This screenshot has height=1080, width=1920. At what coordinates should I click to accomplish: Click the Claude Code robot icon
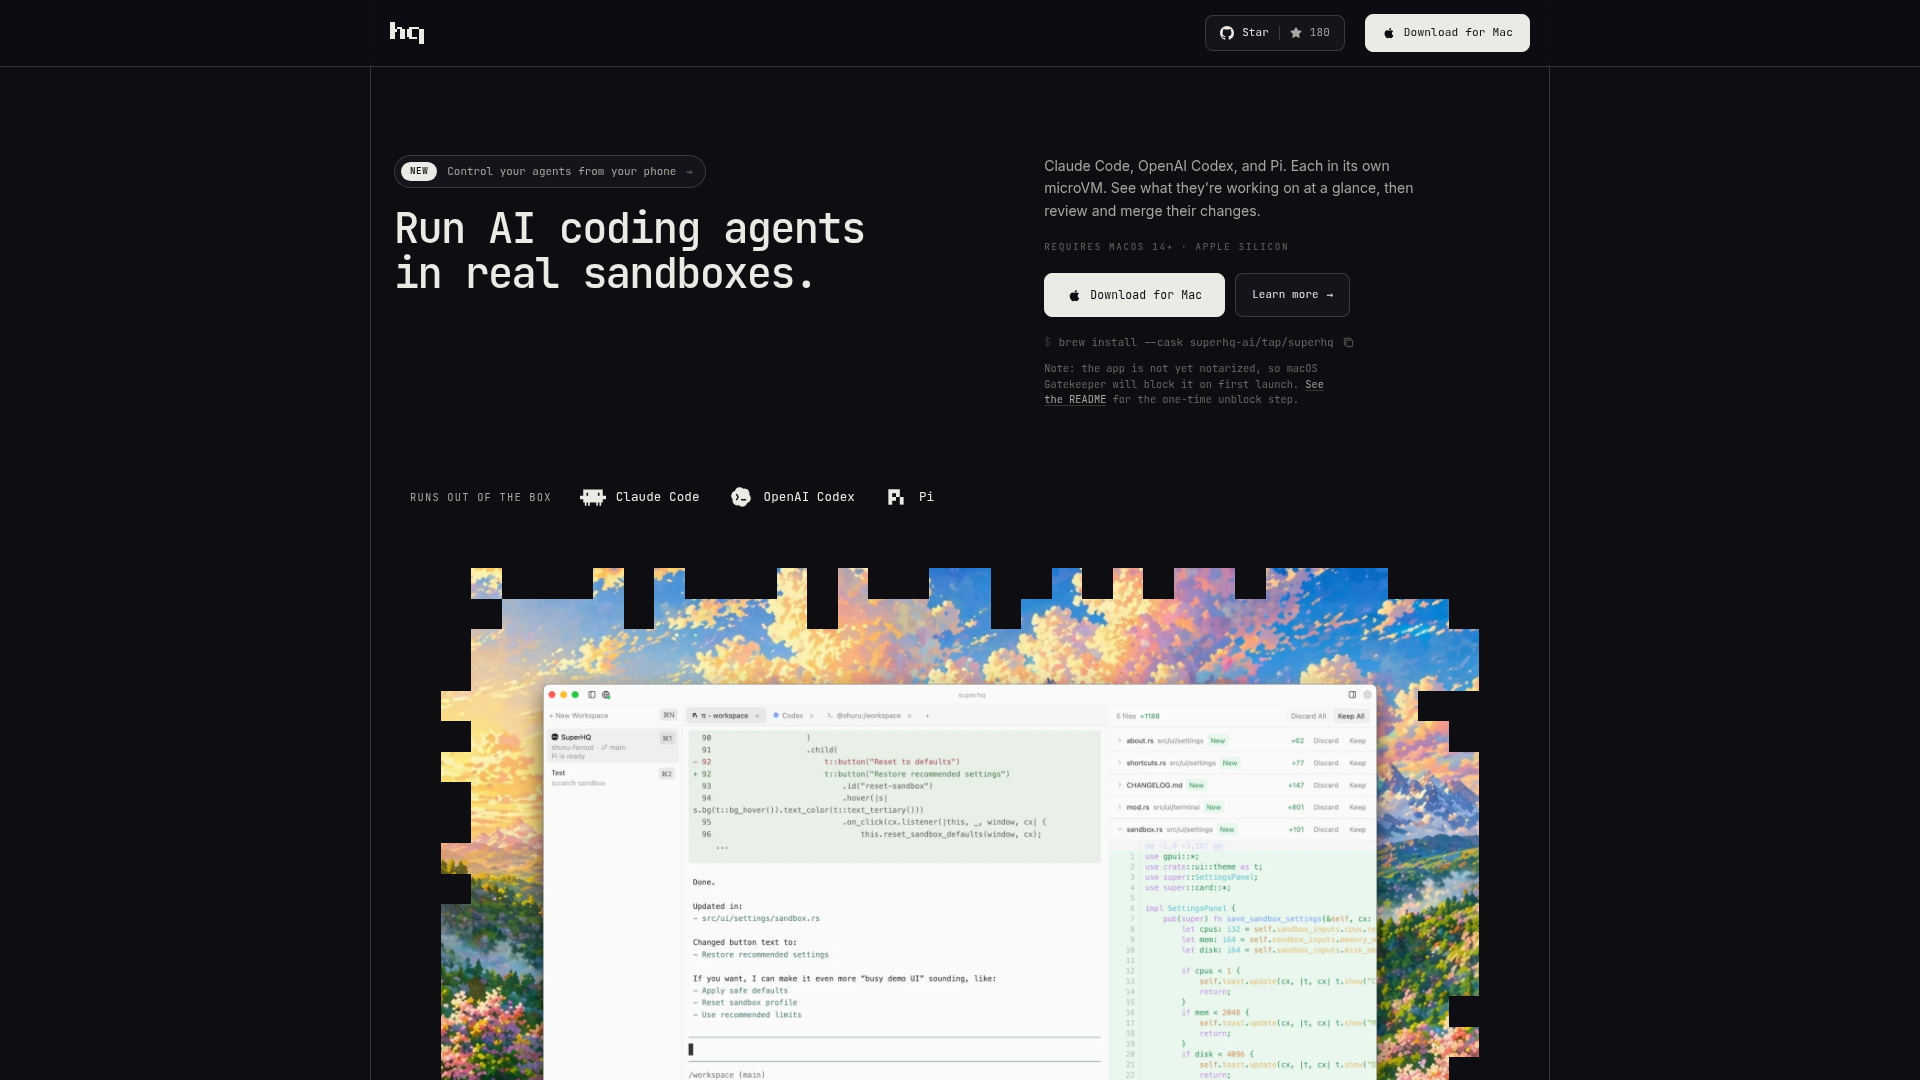(x=593, y=497)
